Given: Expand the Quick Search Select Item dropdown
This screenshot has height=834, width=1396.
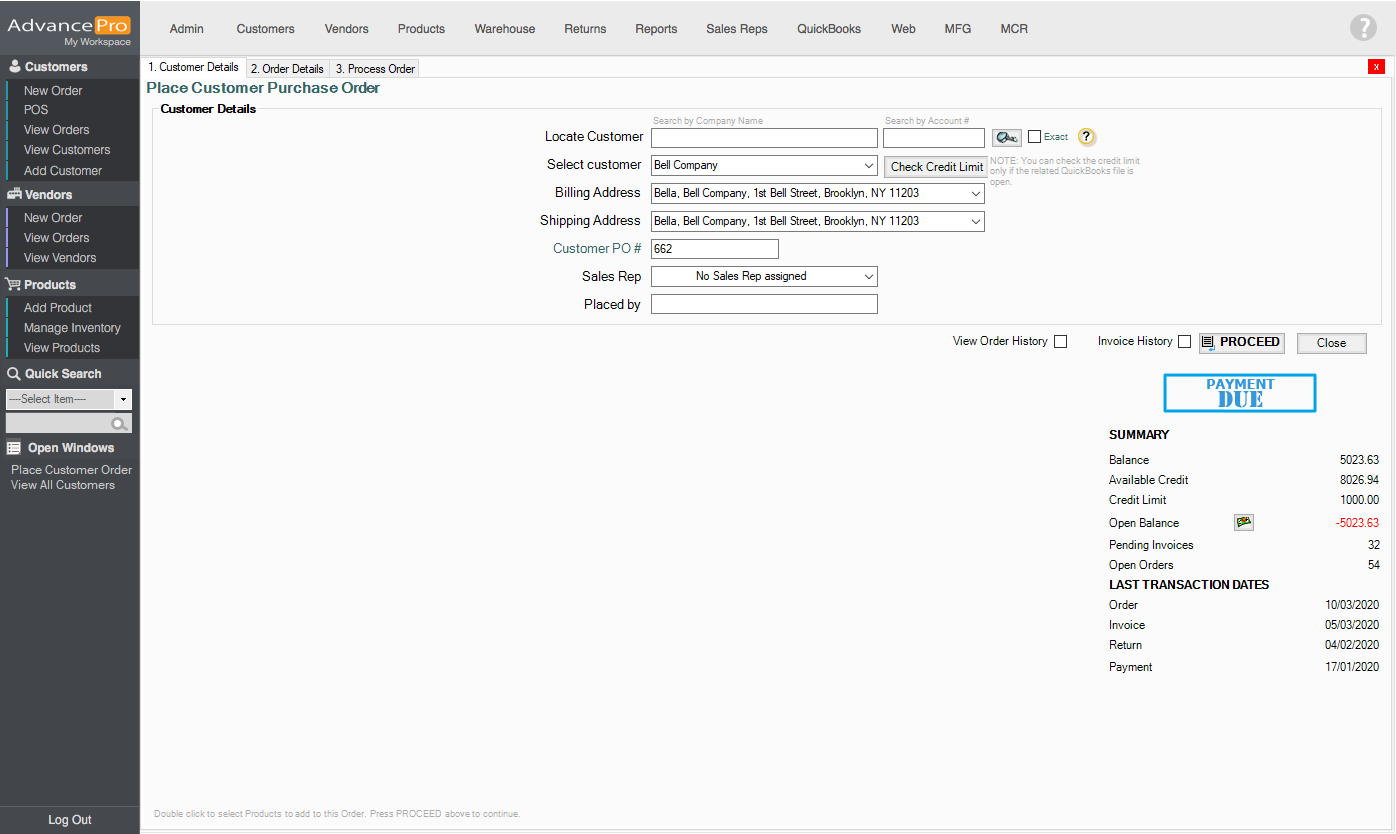Looking at the screenshot, I should click(x=123, y=399).
